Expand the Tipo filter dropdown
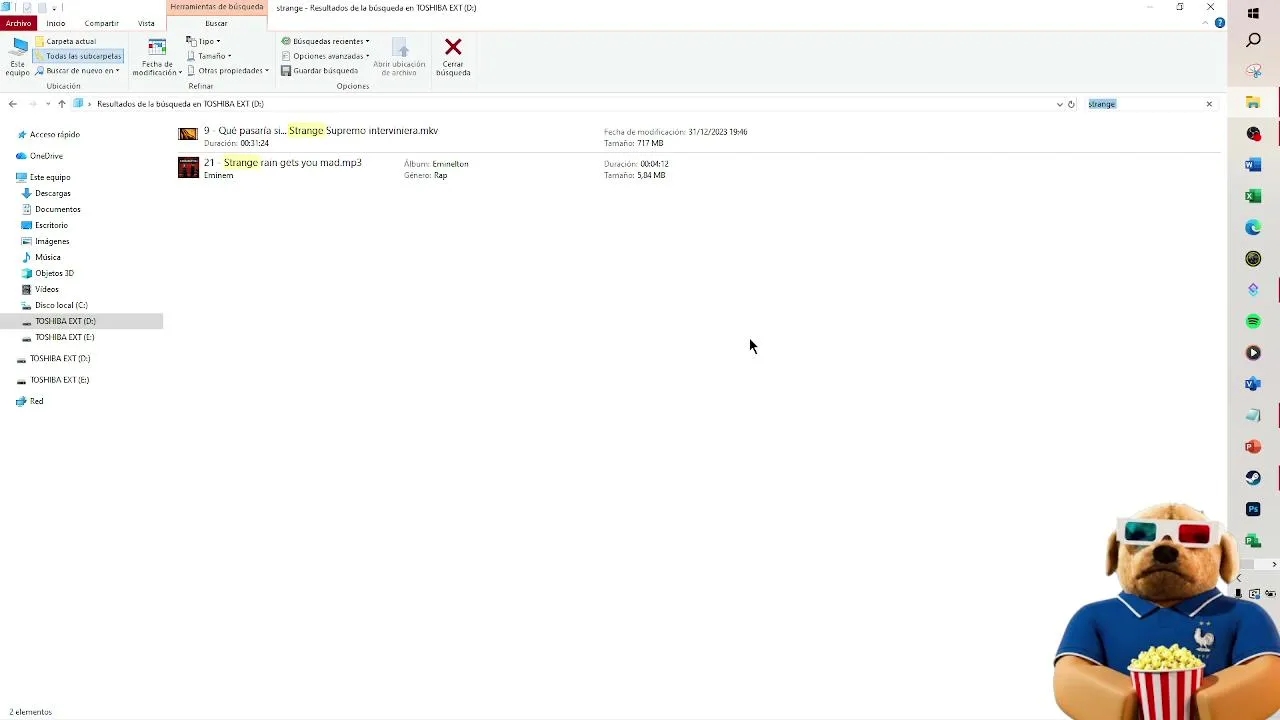The width and height of the screenshot is (1280, 720). [203, 42]
